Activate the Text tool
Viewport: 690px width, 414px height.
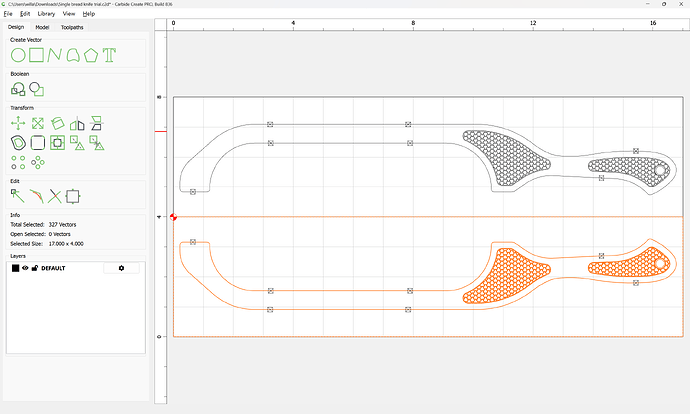[109, 54]
